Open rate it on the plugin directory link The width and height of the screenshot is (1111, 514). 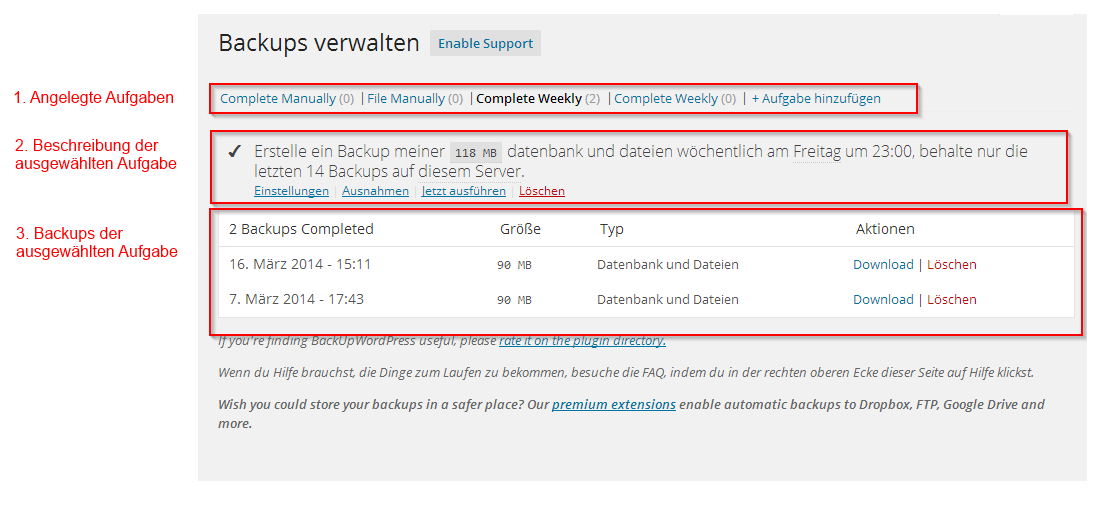coord(582,341)
